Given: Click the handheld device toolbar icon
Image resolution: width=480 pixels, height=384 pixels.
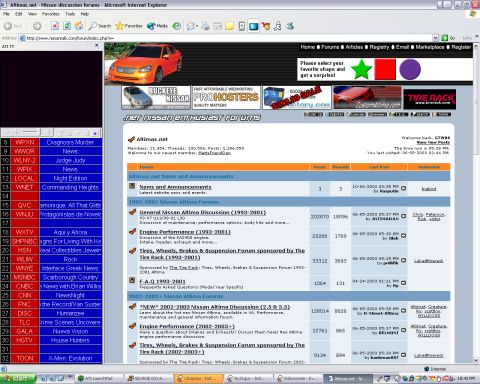Looking at the screenshot, I should point(242,26).
